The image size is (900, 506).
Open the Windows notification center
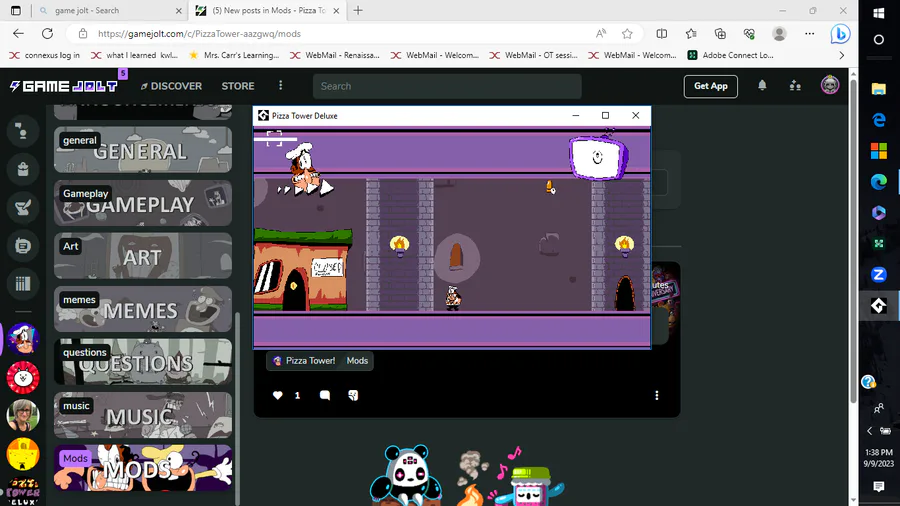[879, 486]
